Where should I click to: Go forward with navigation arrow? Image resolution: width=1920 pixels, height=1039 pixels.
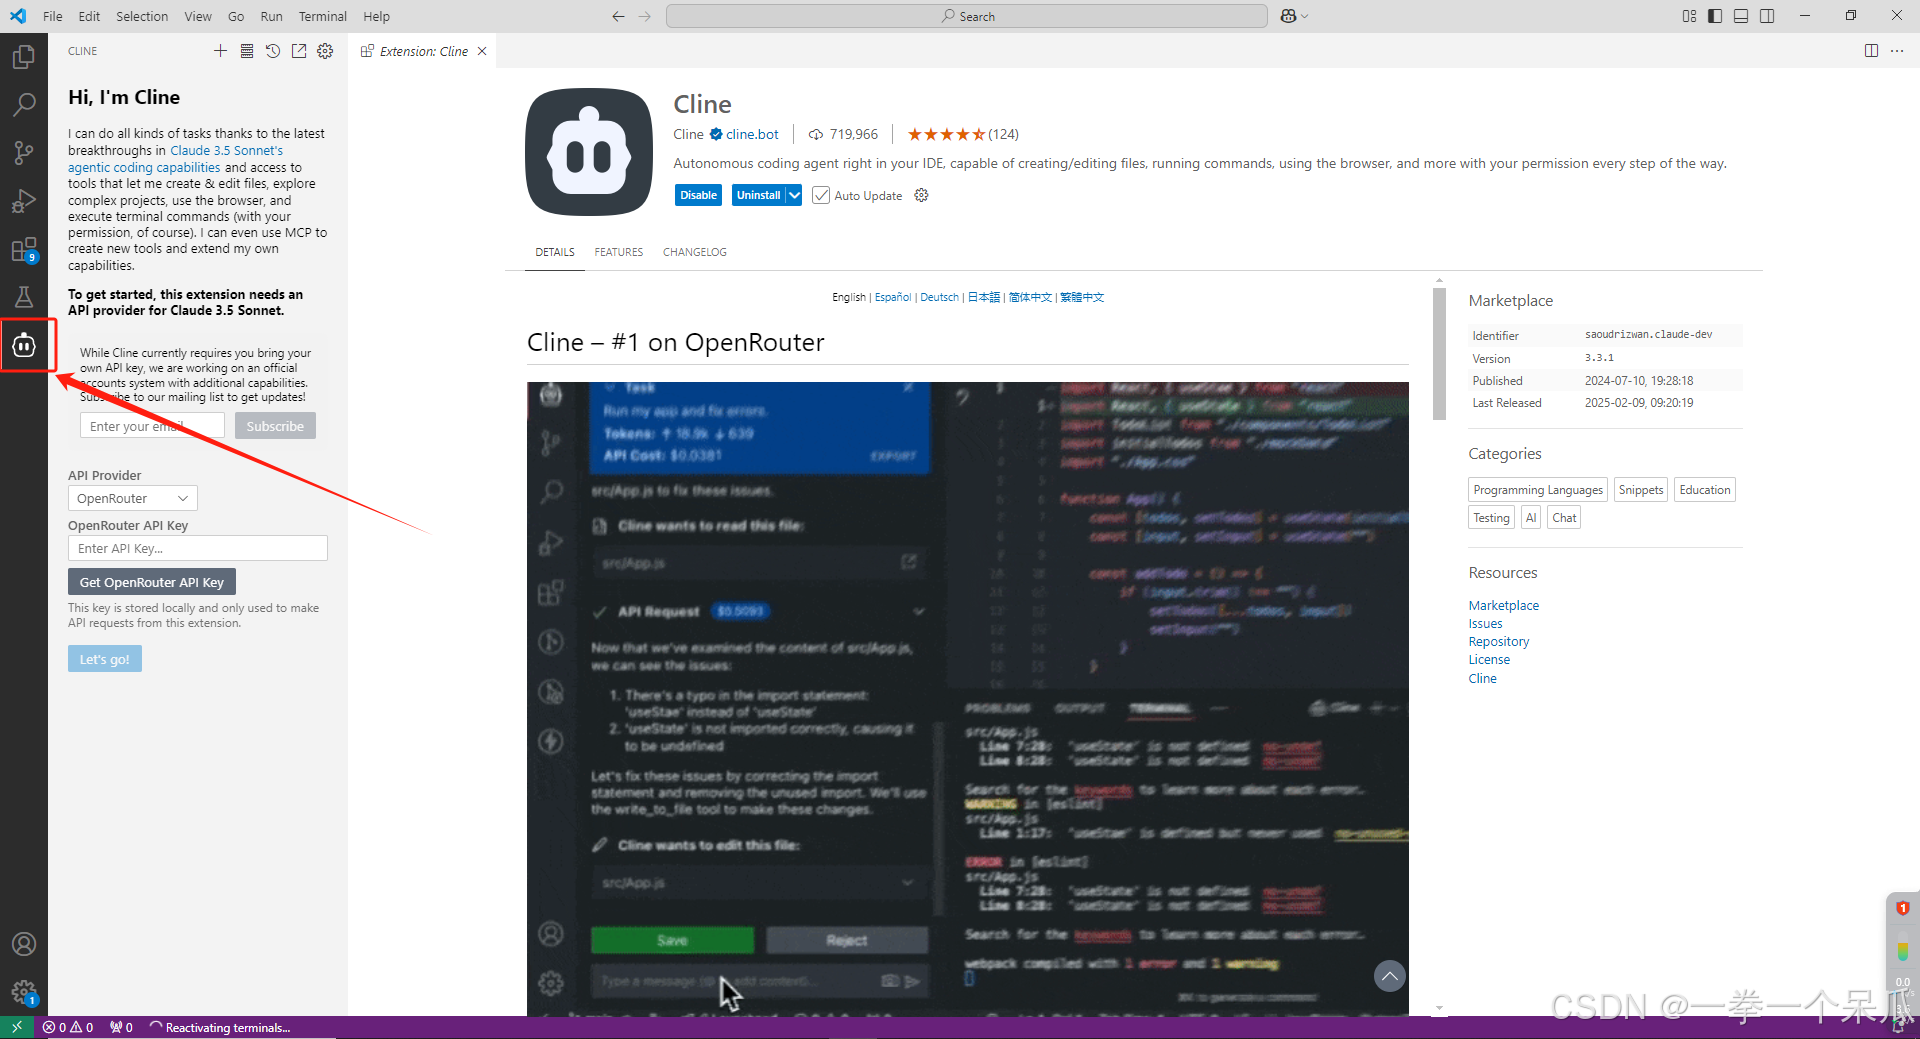pos(645,16)
